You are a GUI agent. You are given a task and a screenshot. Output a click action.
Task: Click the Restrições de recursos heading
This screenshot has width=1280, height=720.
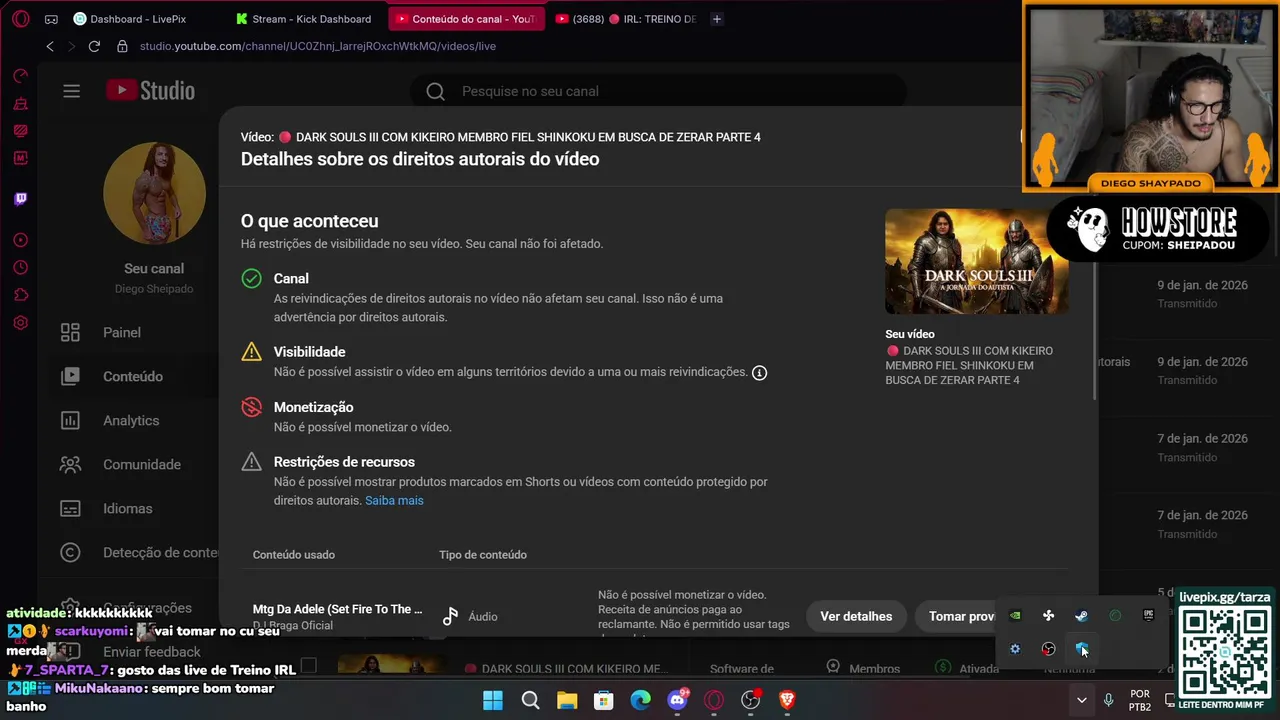pos(344,462)
